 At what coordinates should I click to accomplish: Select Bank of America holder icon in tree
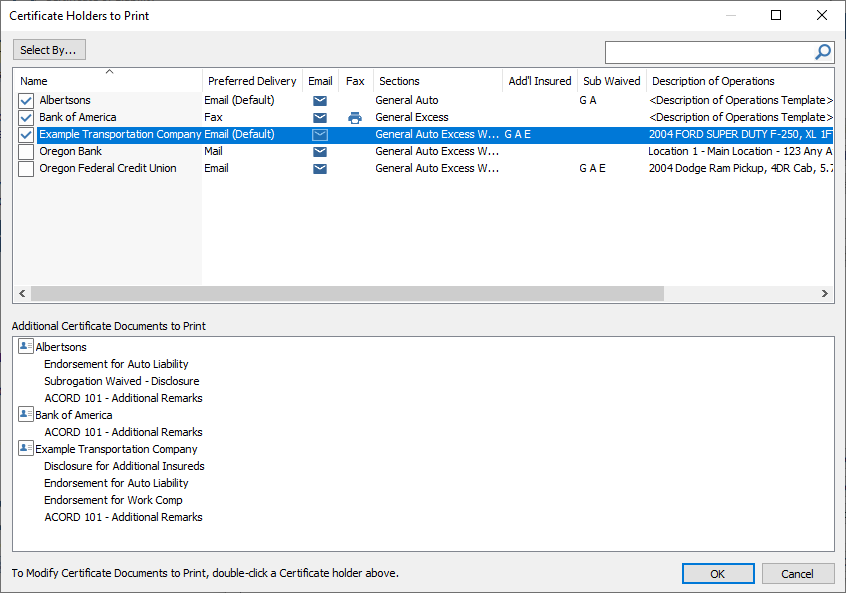(x=26, y=414)
